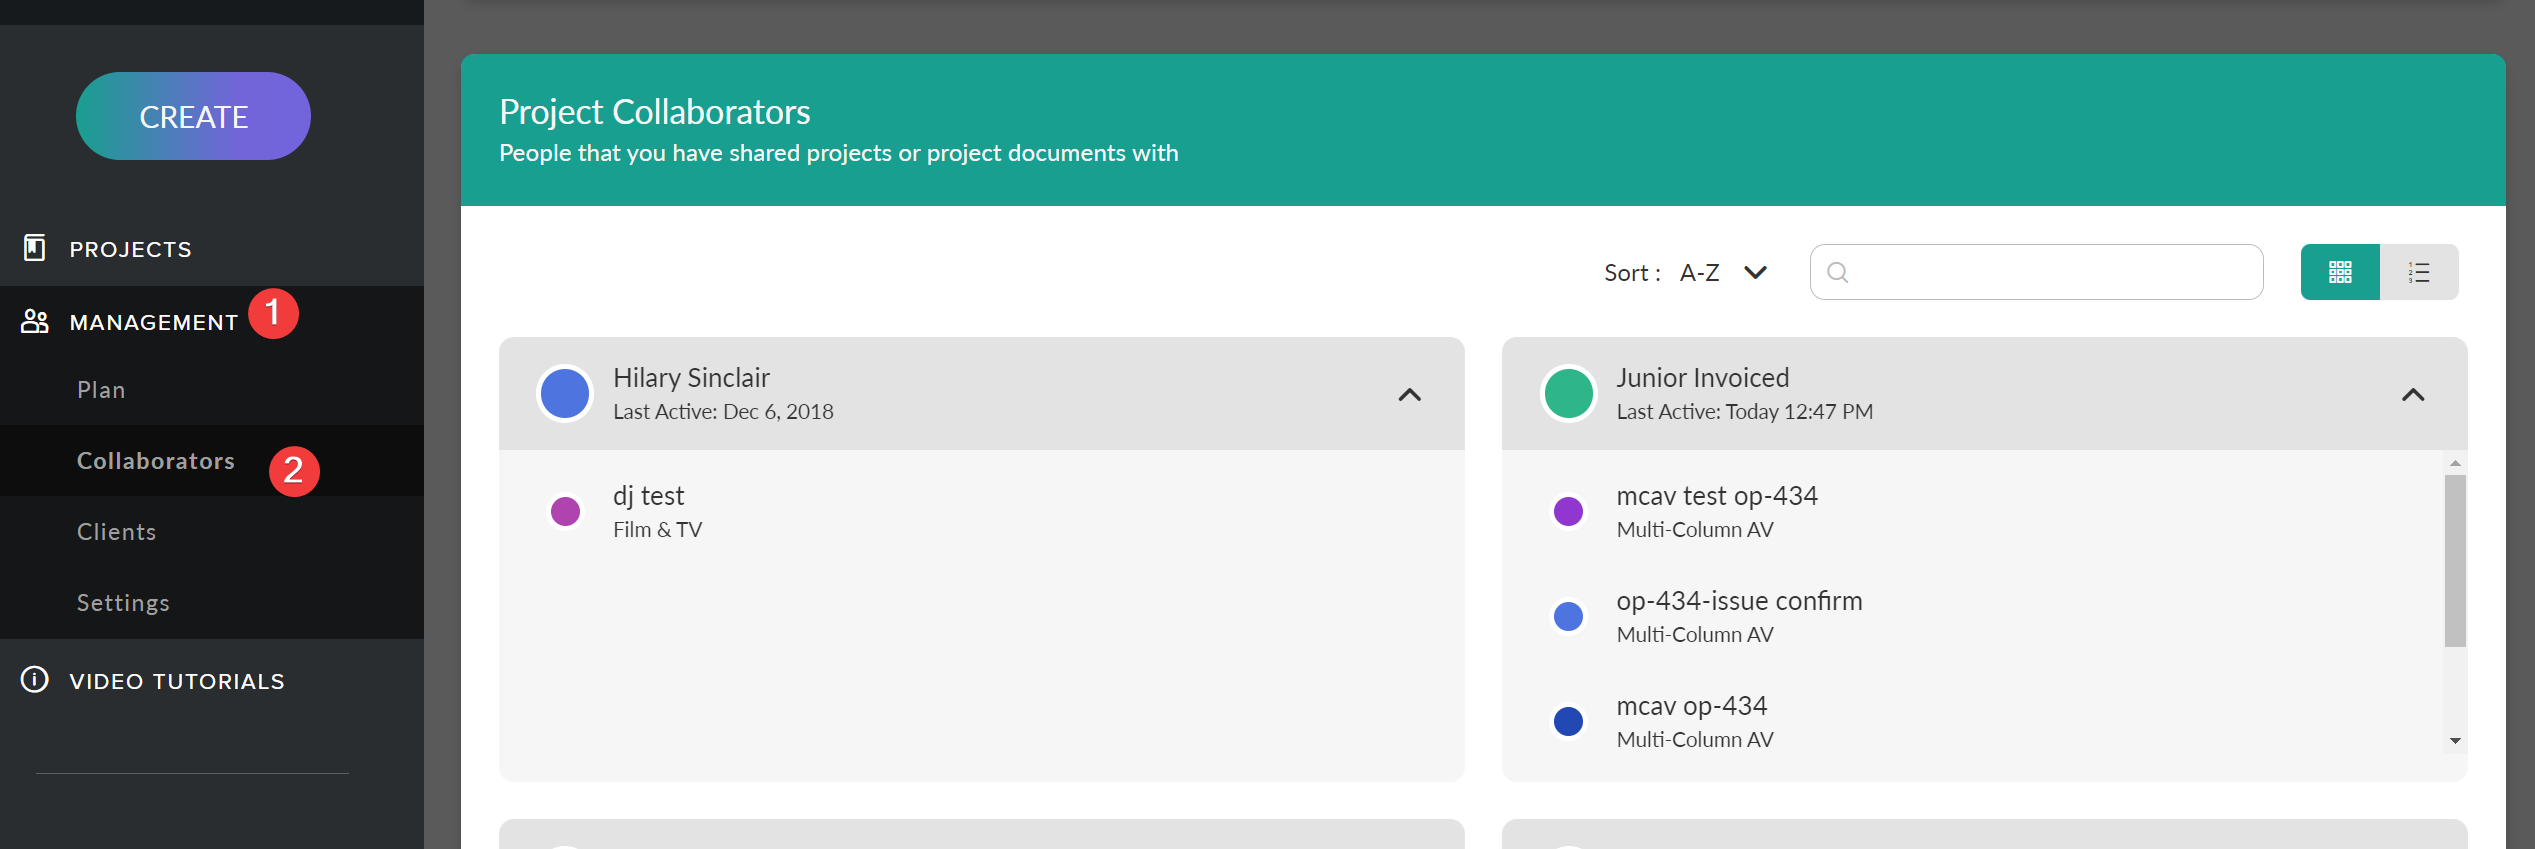Click the search magnifier icon
This screenshot has height=849, width=2535.
pos(1838,272)
